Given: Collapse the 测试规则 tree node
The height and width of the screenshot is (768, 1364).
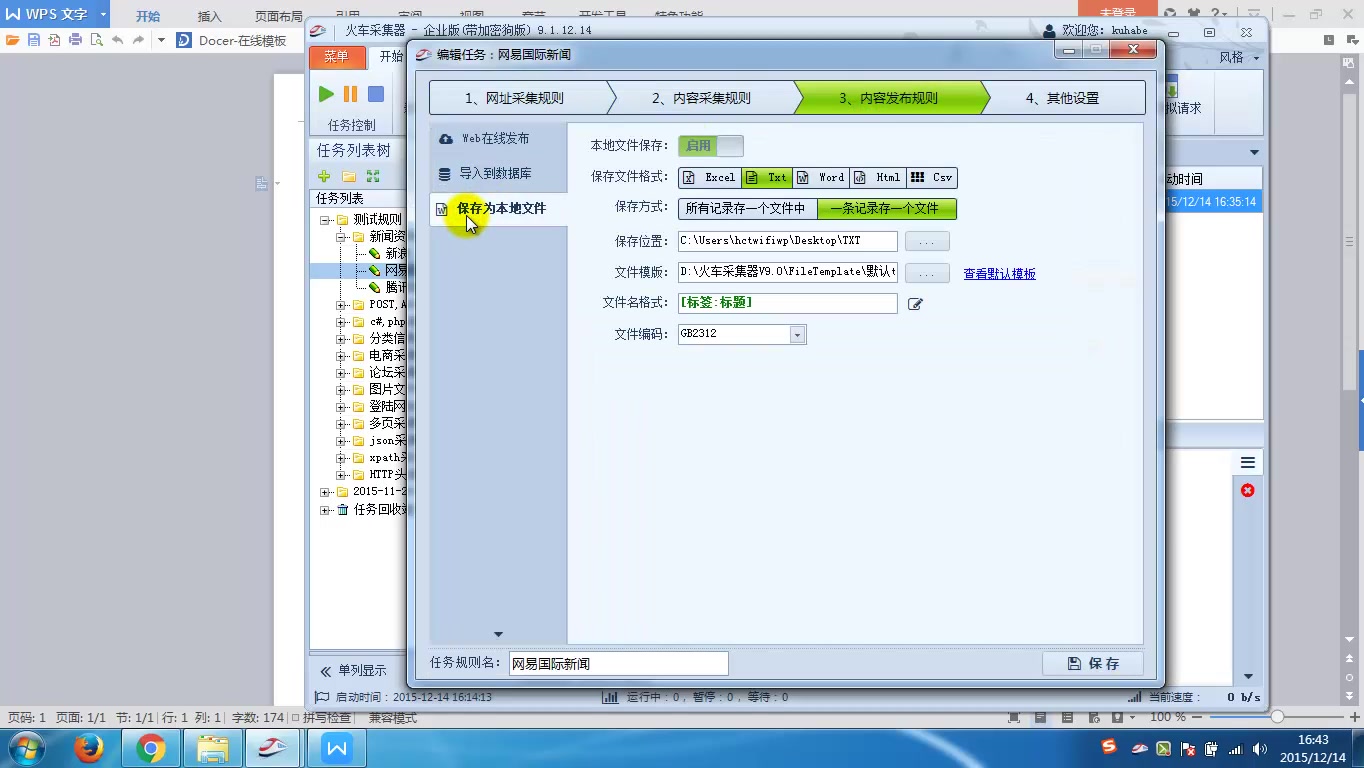Looking at the screenshot, I should click(325, 220).
